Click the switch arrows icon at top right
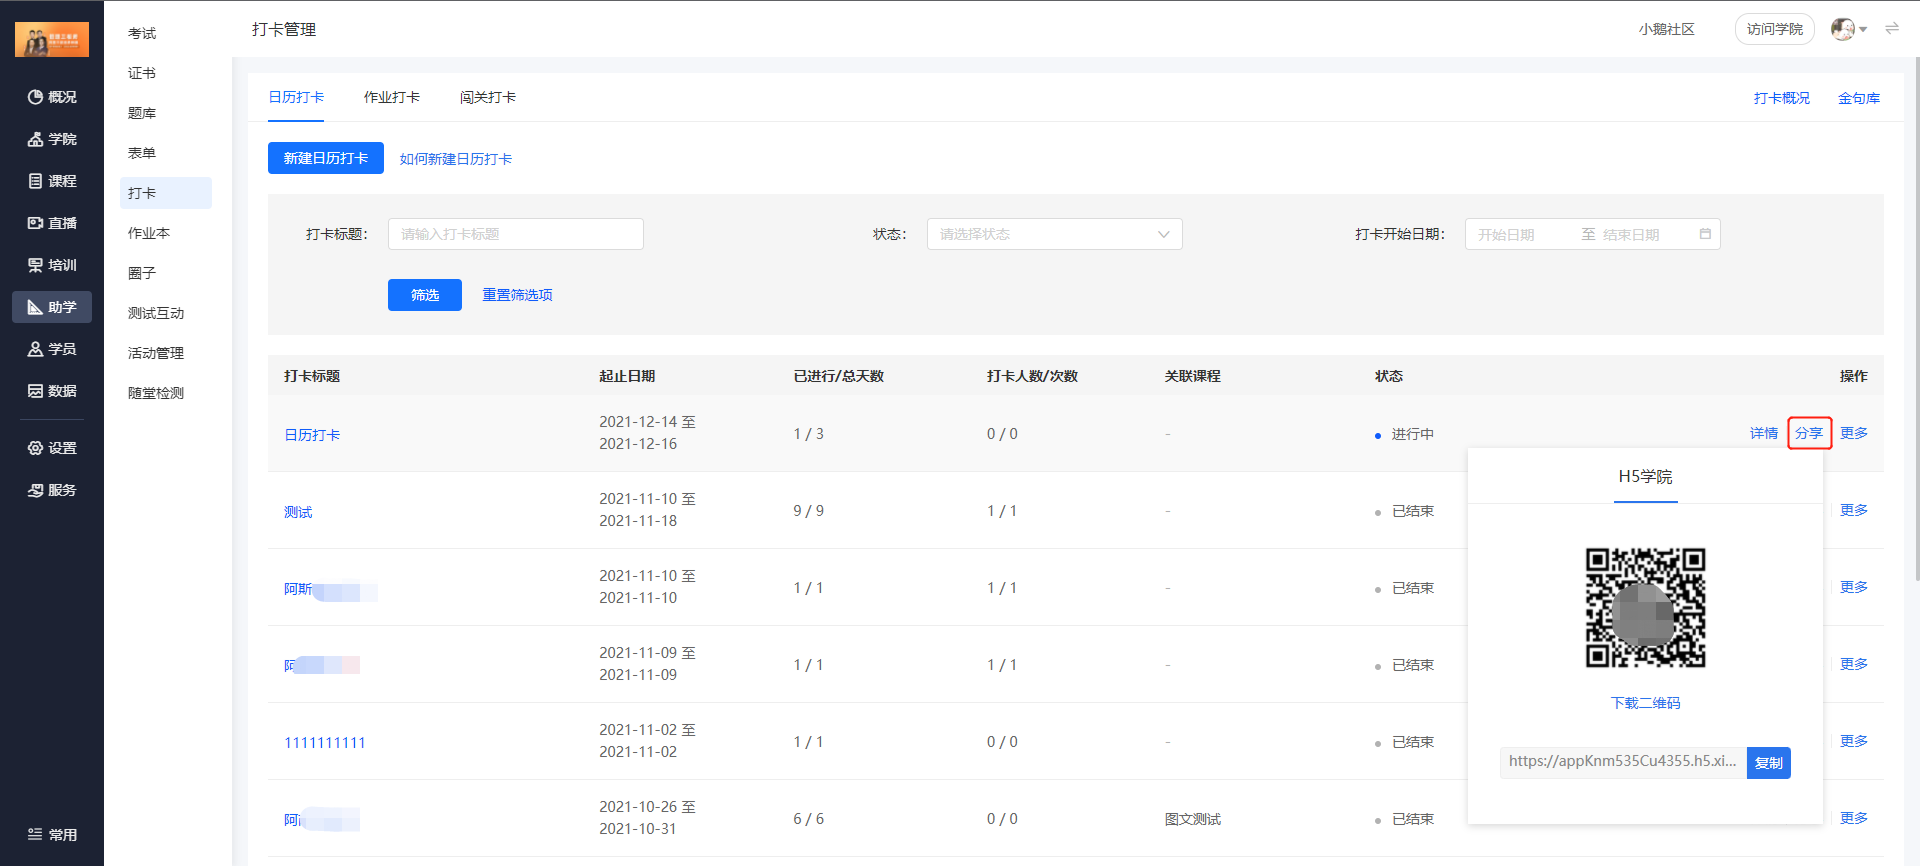 click(1892, 29)
